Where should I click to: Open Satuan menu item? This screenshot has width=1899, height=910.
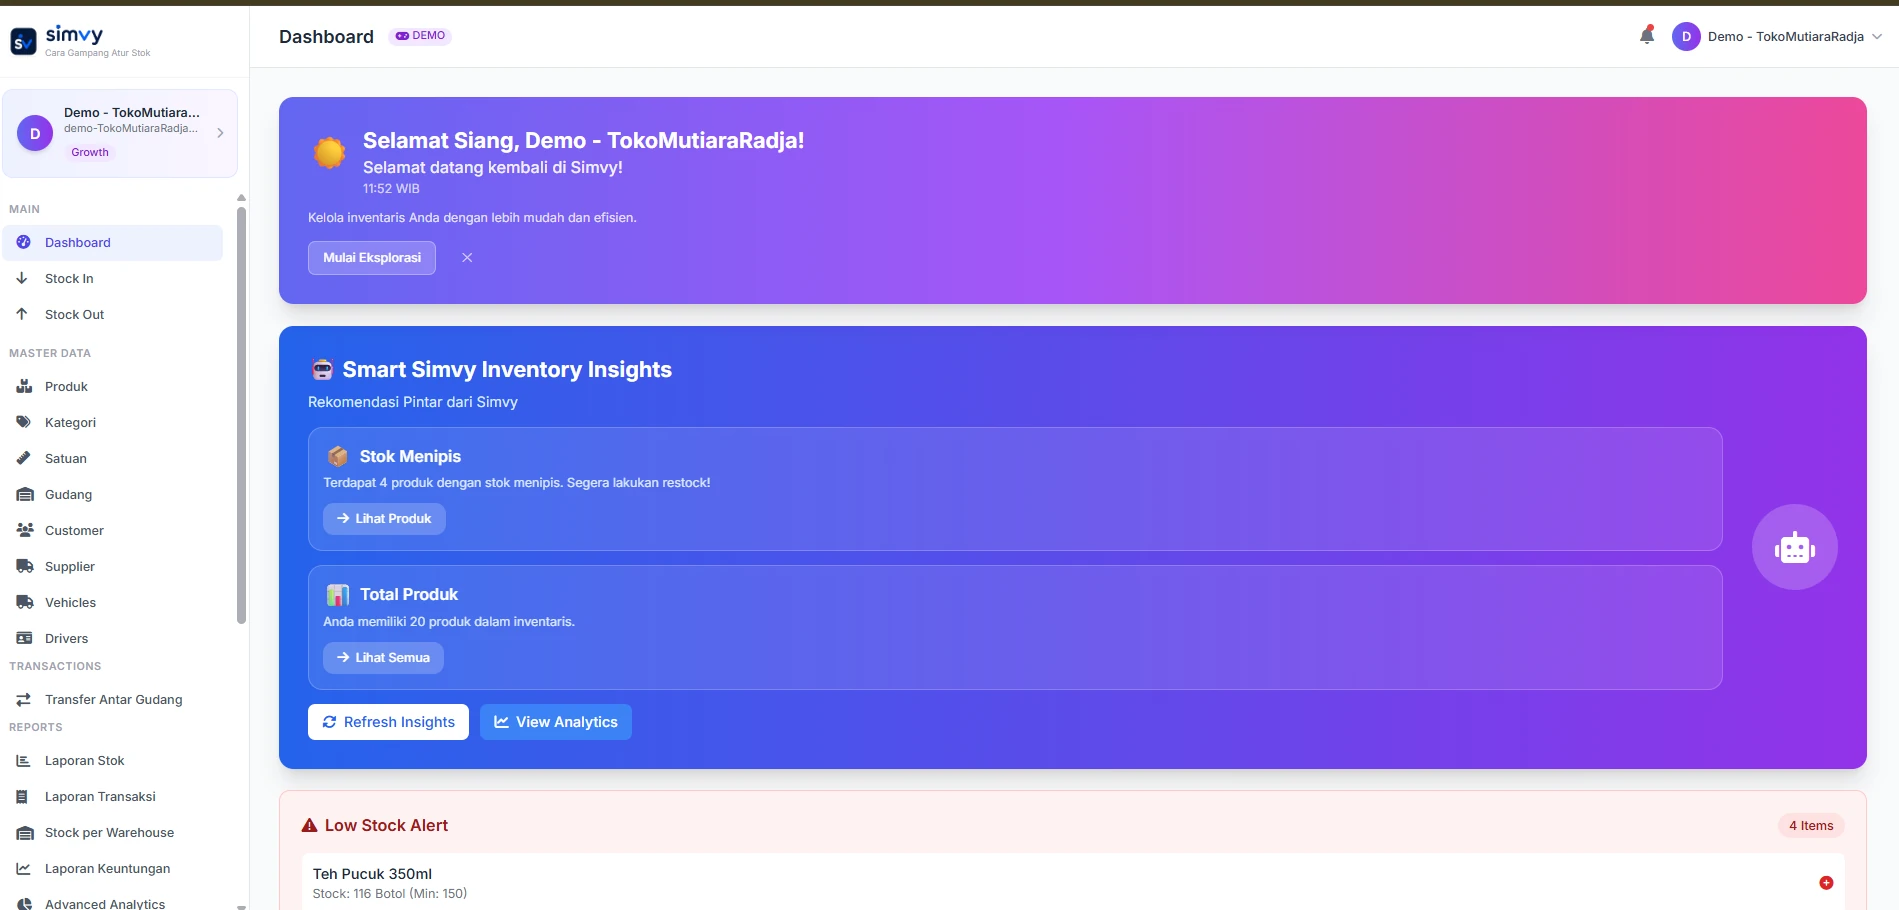coord(112,459)
